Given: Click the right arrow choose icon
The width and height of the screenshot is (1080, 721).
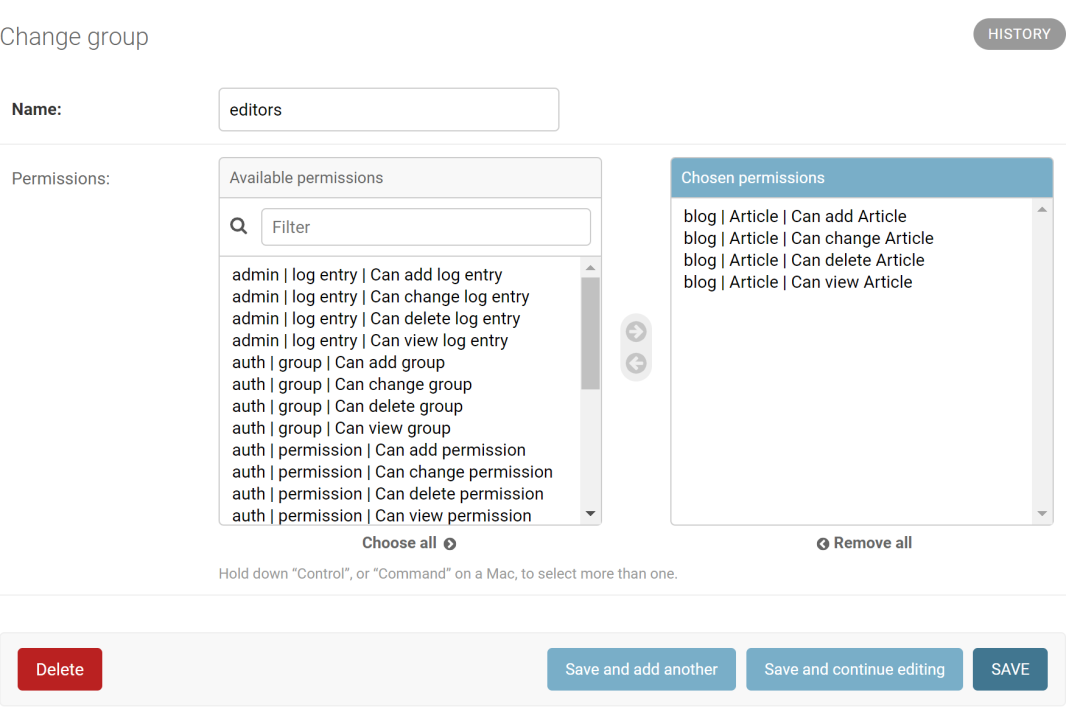Looking at the screenshot, I should pyautogui.click(x=636, y=332).
